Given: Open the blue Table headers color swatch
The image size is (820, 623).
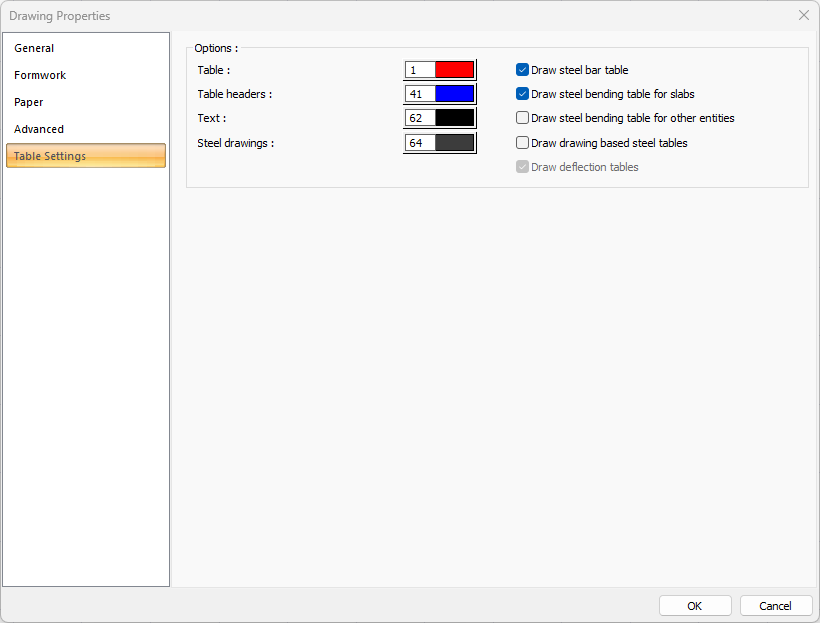Looking at the screenshot, I should (x=454, y=94).
